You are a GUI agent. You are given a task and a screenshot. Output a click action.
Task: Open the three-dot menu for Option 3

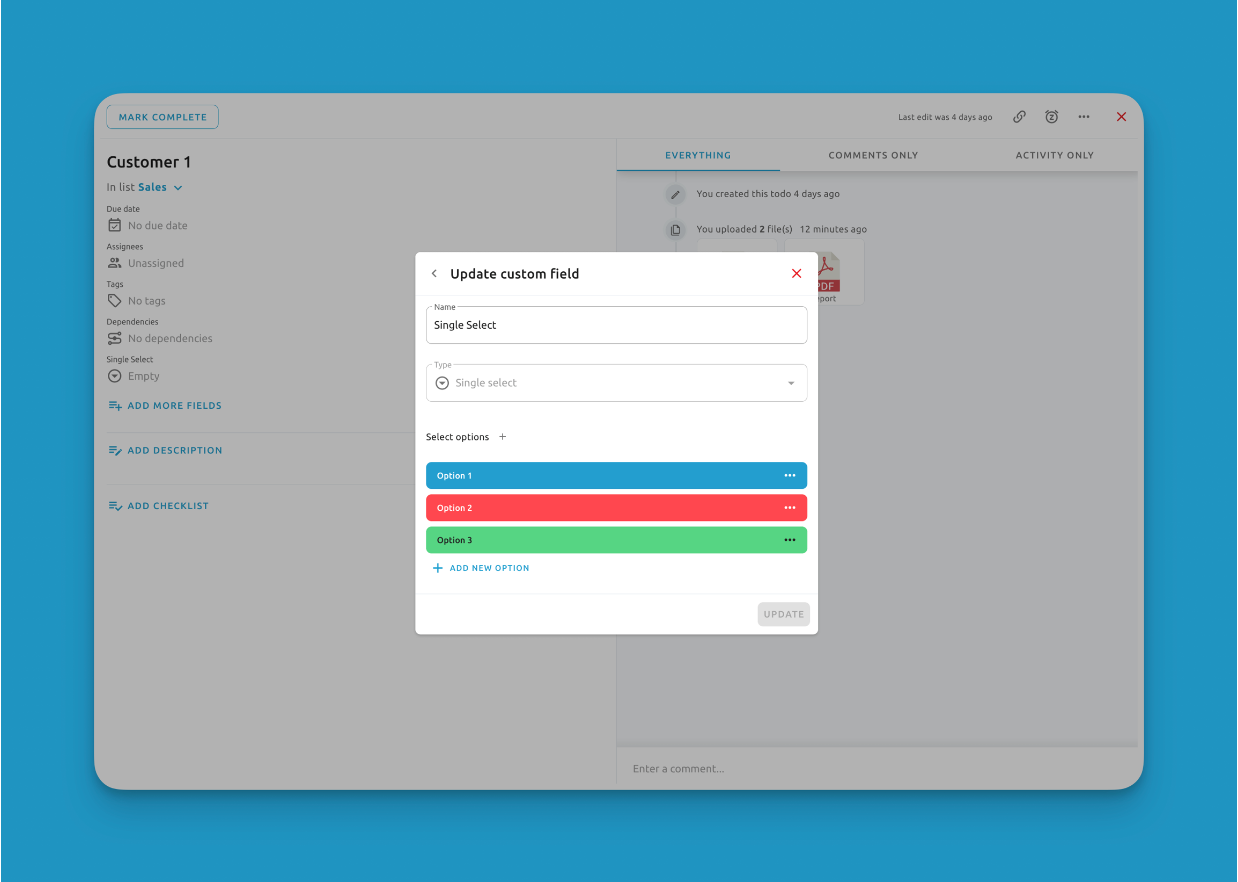pyautogui.click(x=790, y=540)
